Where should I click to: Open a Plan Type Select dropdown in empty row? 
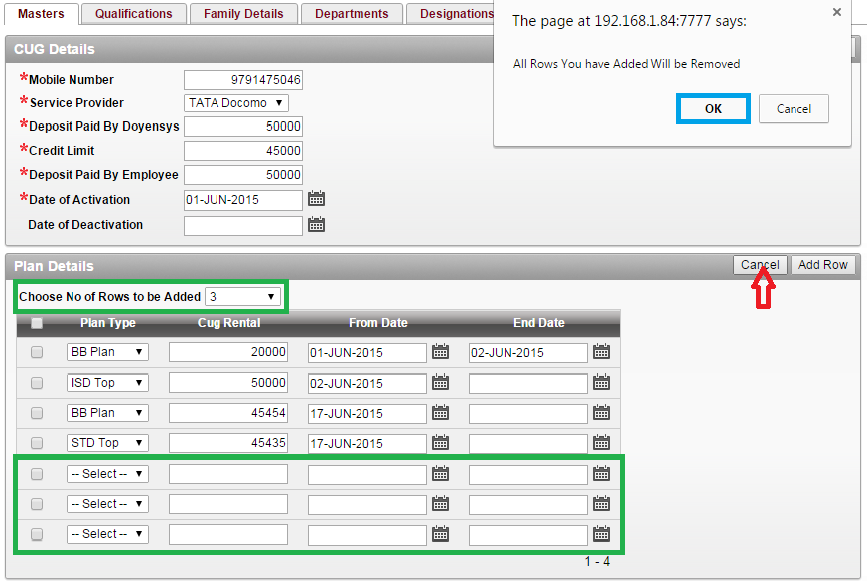(107, 473)
